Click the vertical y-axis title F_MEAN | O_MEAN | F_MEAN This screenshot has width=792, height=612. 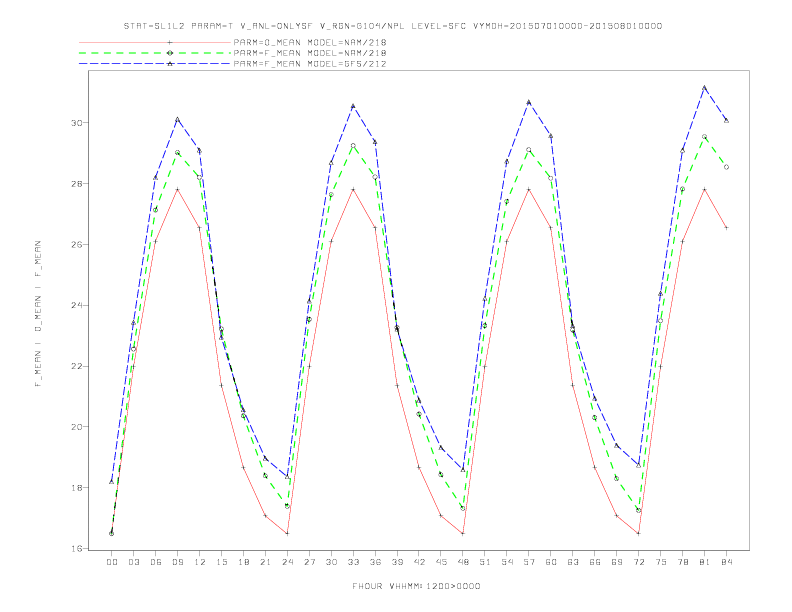38,314
